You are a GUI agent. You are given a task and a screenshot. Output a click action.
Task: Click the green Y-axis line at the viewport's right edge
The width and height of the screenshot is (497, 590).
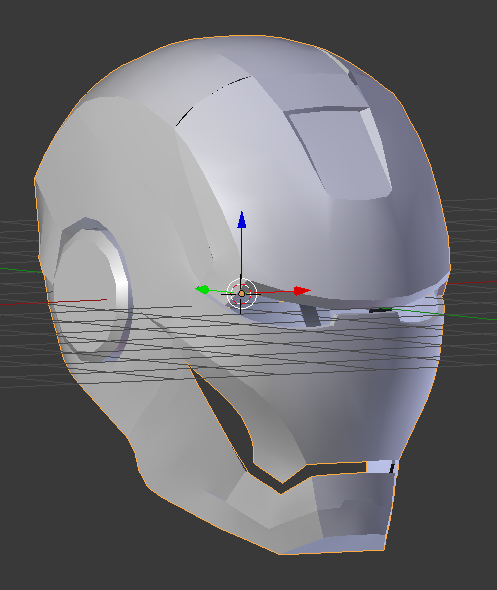470,316
